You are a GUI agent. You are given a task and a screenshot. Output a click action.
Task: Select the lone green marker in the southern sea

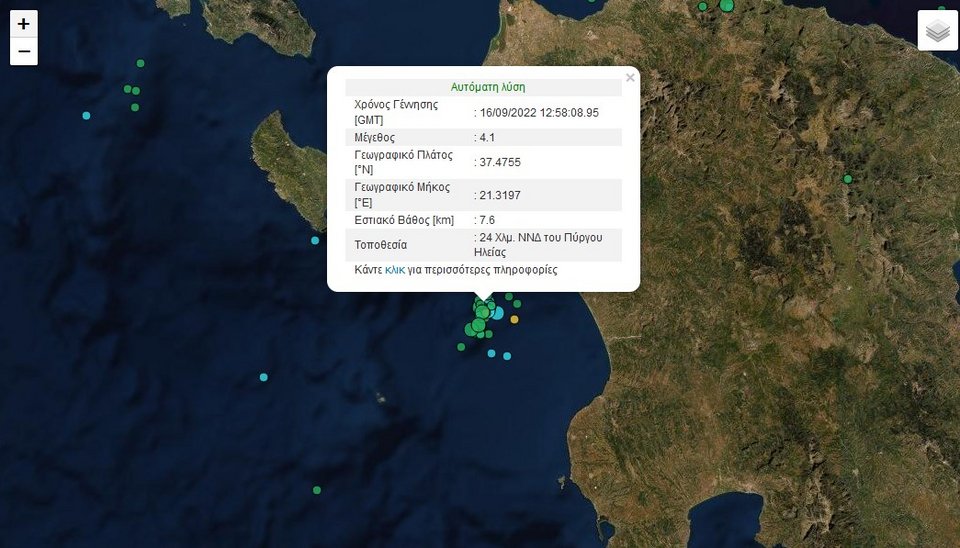coord(317,490)
